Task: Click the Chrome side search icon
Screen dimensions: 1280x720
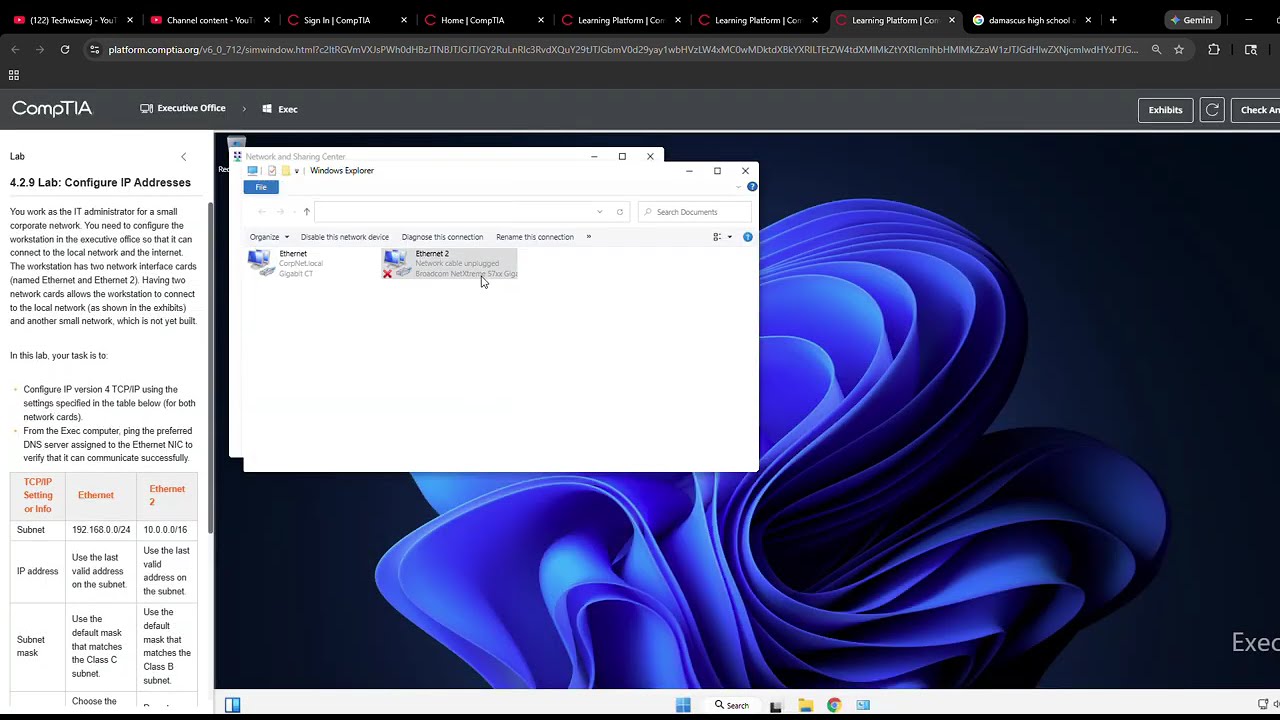Action: tap(1251, 49)
